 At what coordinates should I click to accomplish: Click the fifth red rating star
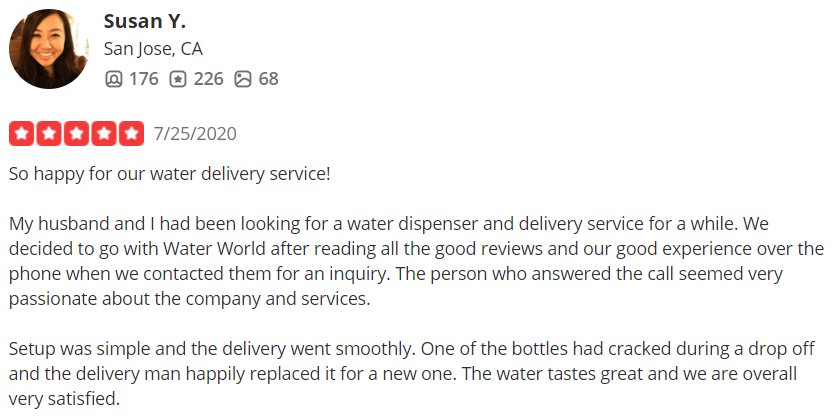tap(131, 133)
